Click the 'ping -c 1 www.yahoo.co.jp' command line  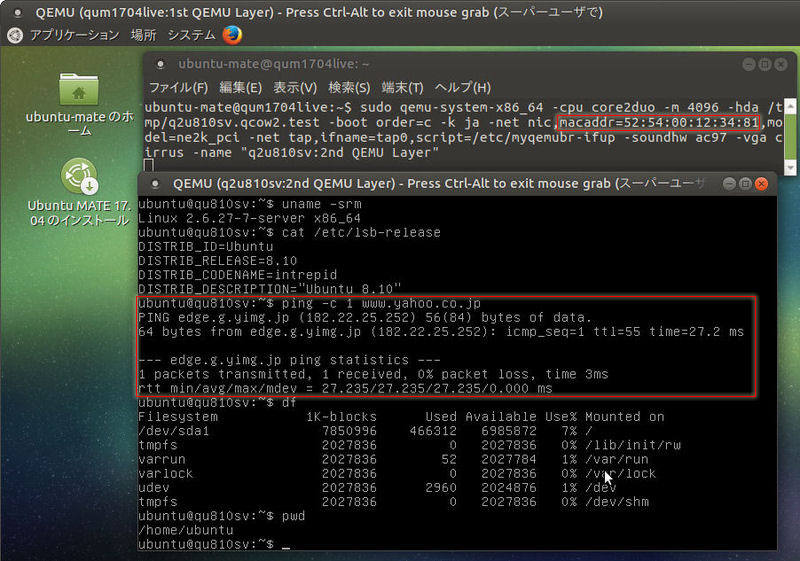point(309,303)
